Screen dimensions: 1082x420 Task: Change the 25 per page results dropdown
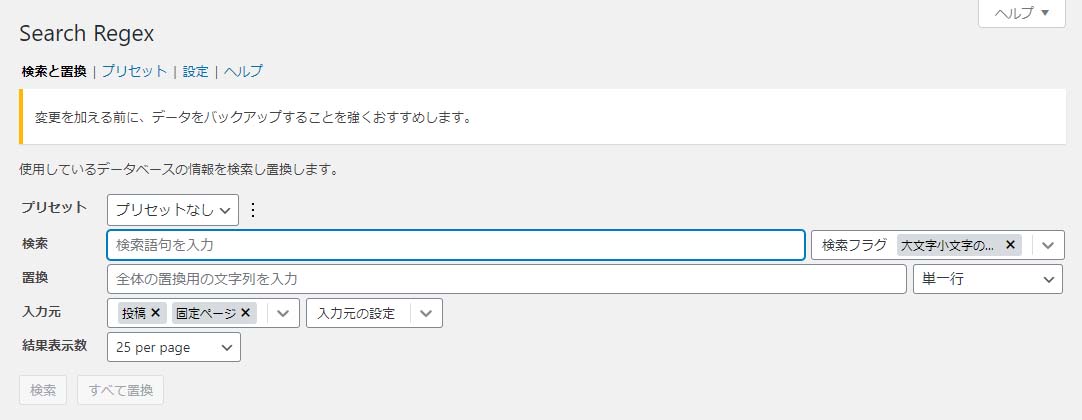(174, 347)
